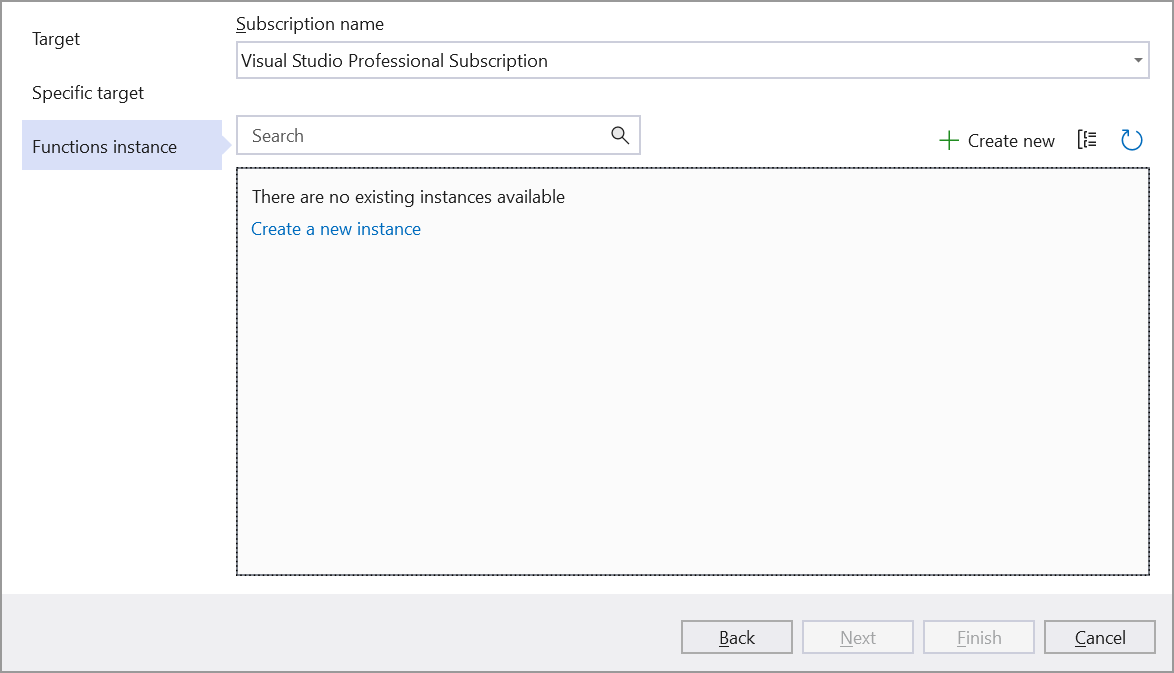Click the Subscription name label
Screen dimensions: 1174x673
coord(310,24)
